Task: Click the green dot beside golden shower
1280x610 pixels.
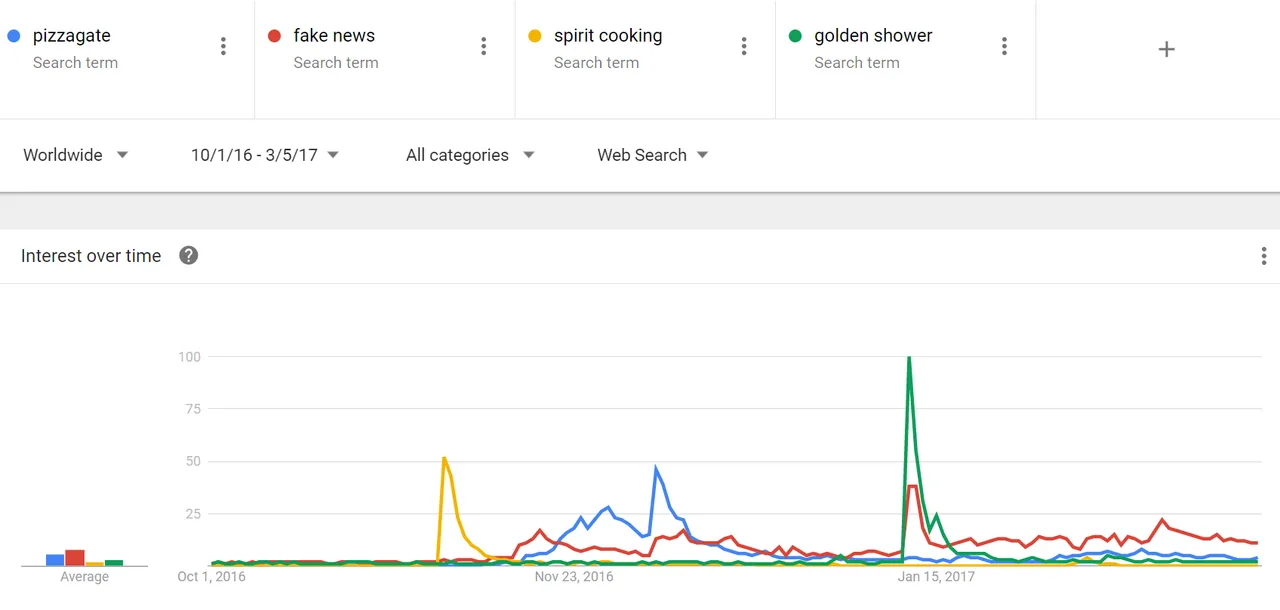Action: tap(795, 36)
